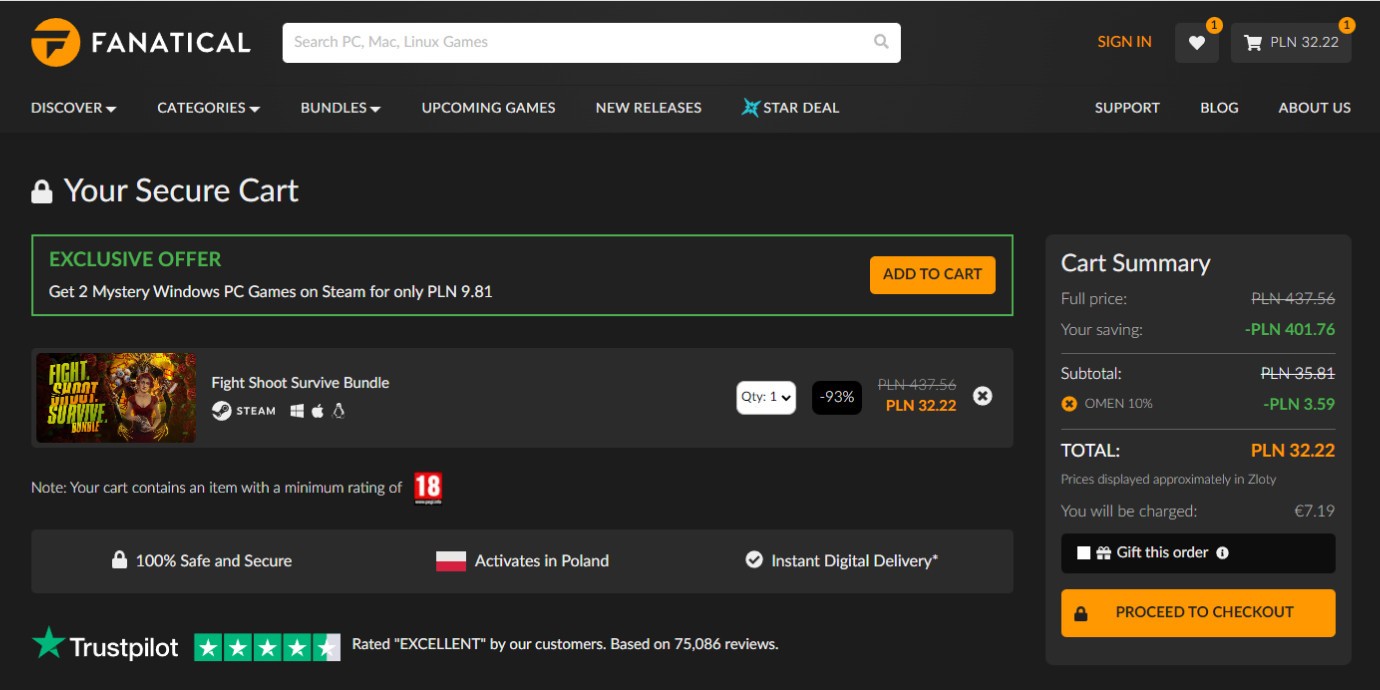Remove the OMEN 10% coupon
The height and width of the screenshot is (690, 1380).
[x=1069, y=404]
